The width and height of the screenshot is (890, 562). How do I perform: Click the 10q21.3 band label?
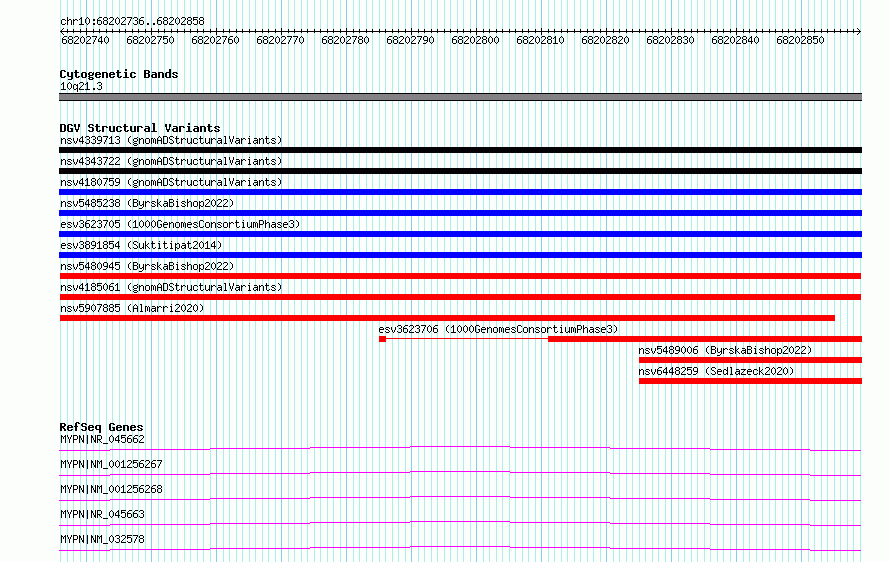click(81, 86)
